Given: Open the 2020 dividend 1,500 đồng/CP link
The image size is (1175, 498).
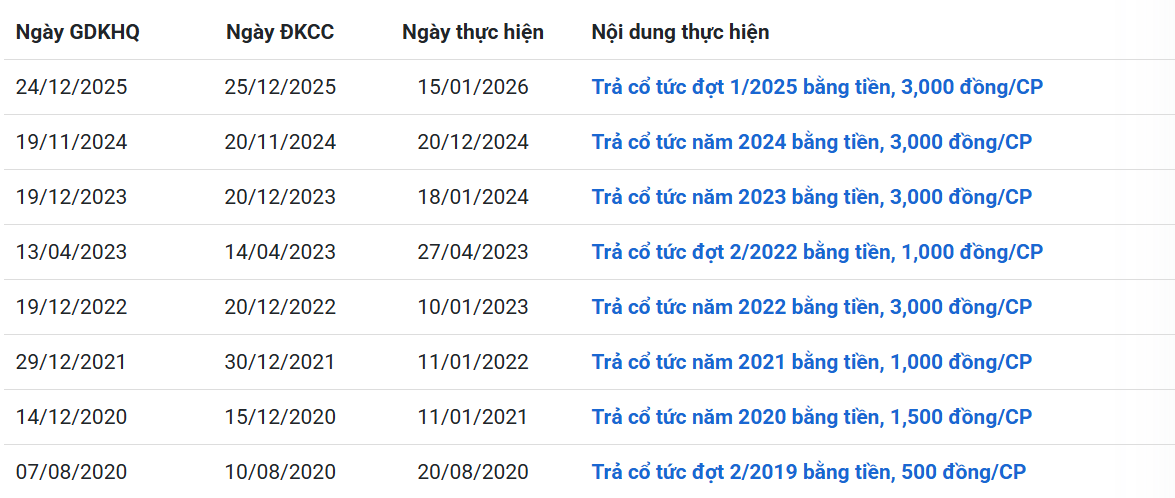Looking at the screenshot, I should coord(811,417).
